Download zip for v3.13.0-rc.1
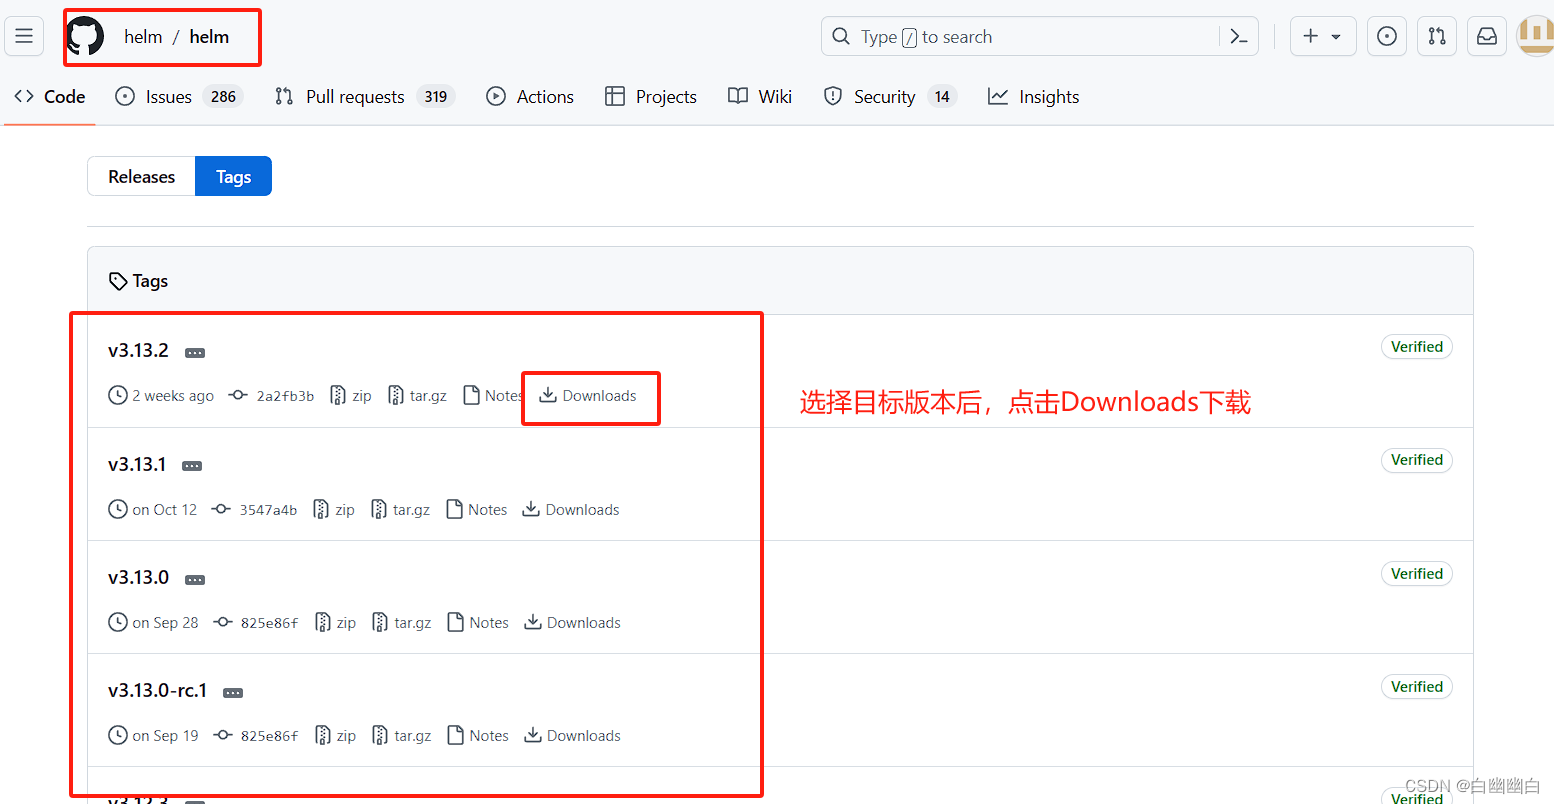Image resolution: width=1554 pixels, height=804 pixels. 335,736
